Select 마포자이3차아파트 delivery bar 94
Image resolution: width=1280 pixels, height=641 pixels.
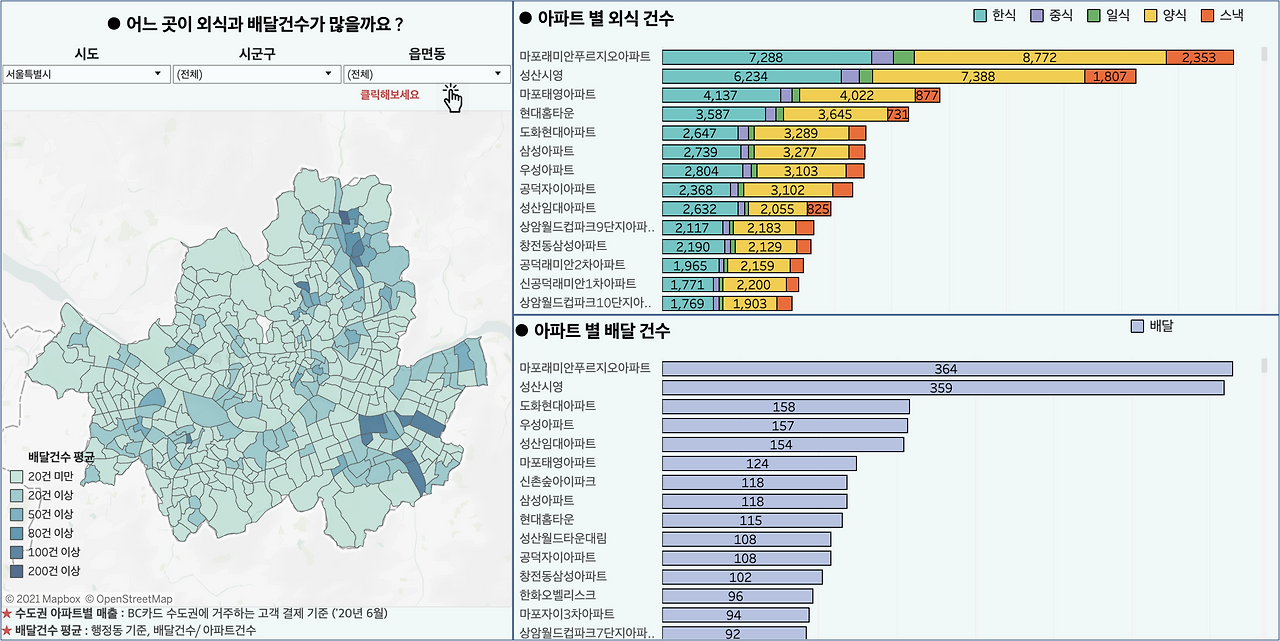[x=736, y=614]
